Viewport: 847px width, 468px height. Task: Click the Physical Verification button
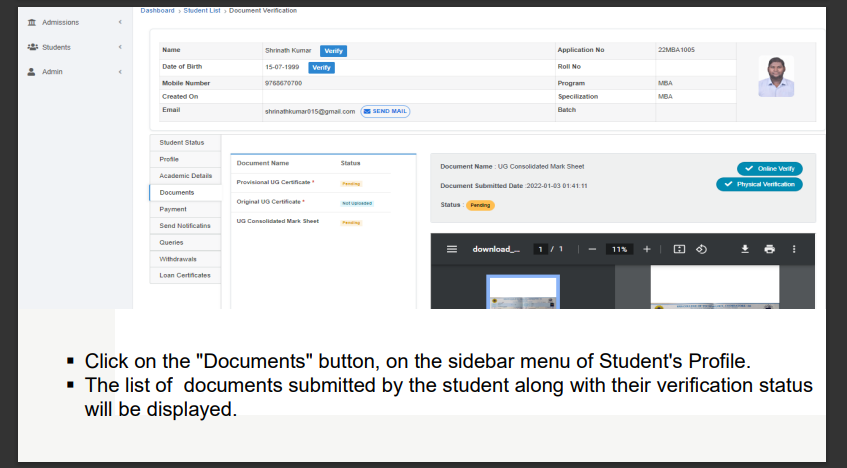pyautogui.click(x=759, y=185)
